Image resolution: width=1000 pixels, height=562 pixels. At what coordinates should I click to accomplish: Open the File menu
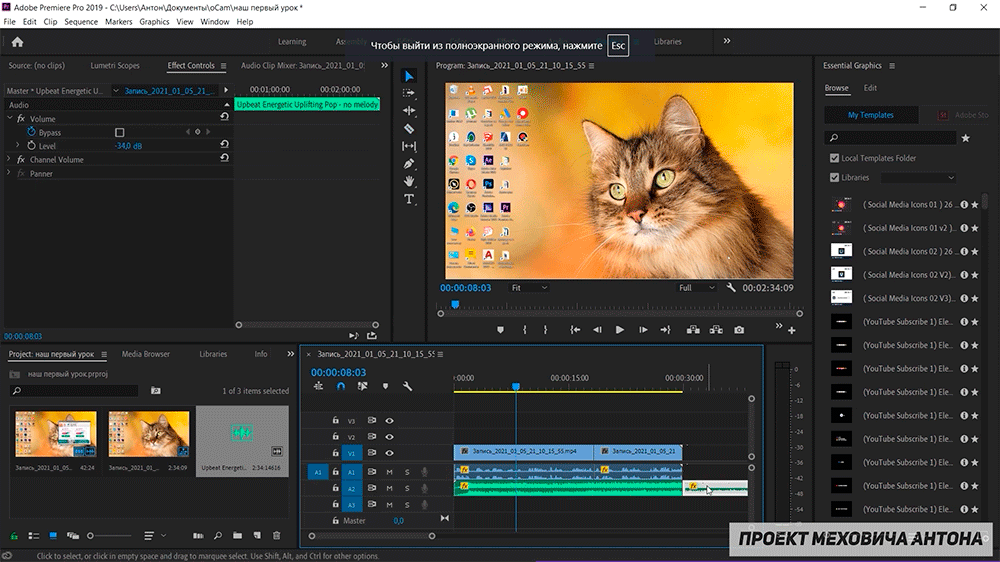[x=10, y=22]
